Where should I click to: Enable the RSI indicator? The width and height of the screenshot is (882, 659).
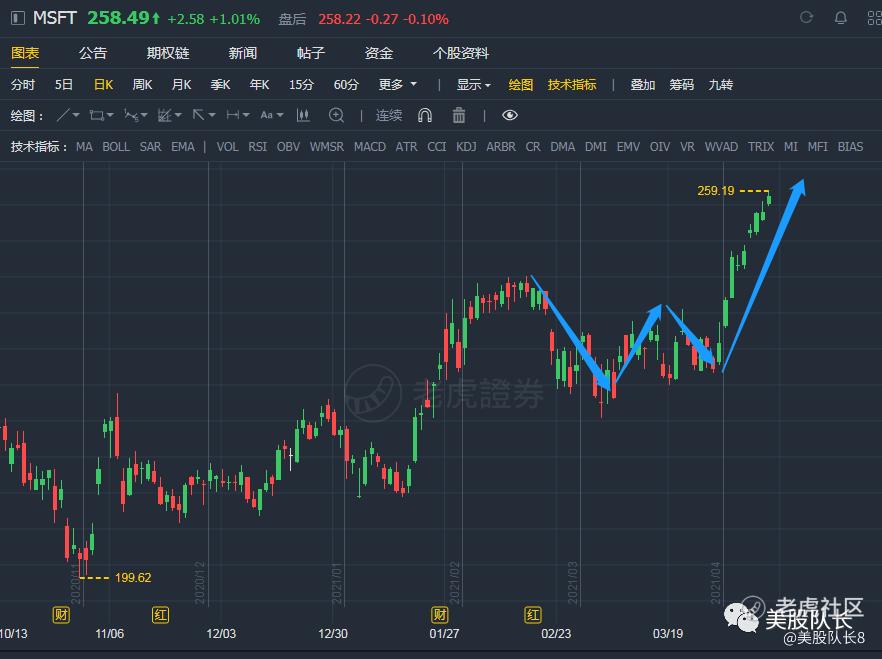(258, 147)
